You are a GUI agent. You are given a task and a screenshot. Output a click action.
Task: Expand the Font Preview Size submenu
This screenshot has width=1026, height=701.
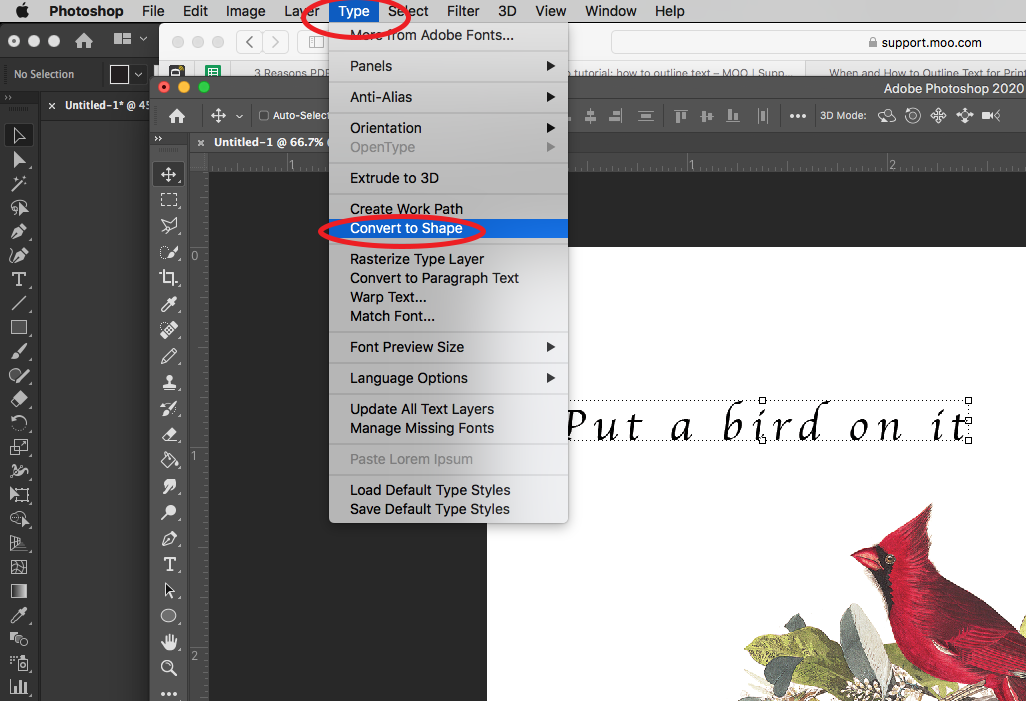coord(406,347)
